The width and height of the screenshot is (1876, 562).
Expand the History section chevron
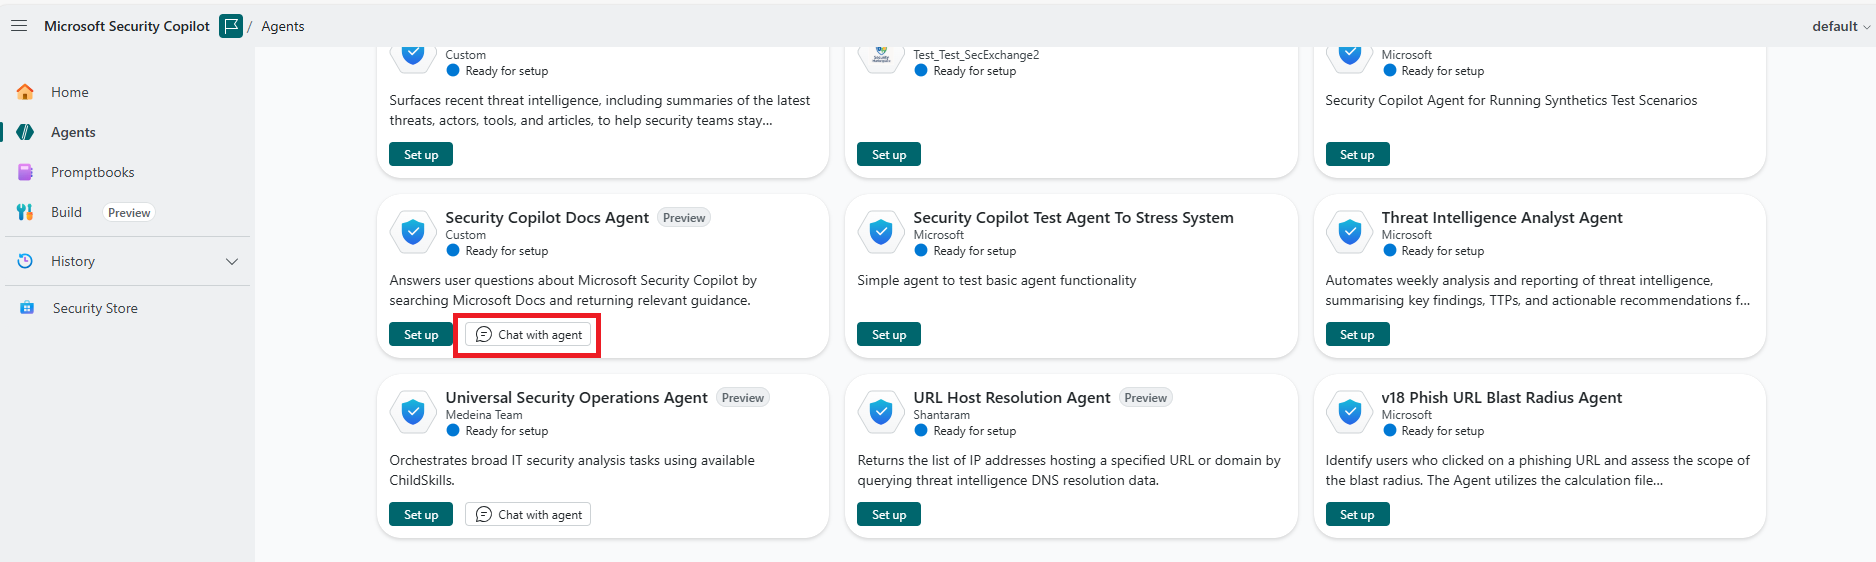click(x=232, y=261)
